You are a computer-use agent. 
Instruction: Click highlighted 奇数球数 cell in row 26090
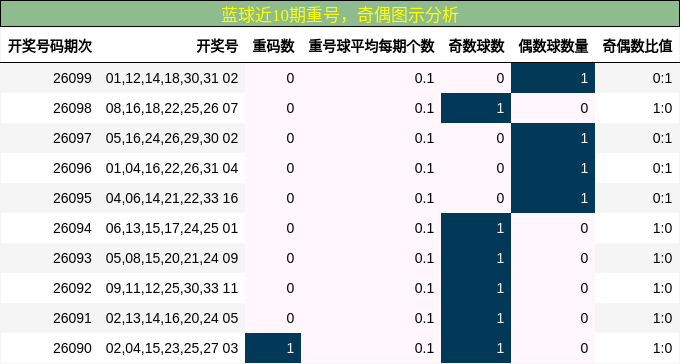(x=476, y=348)
